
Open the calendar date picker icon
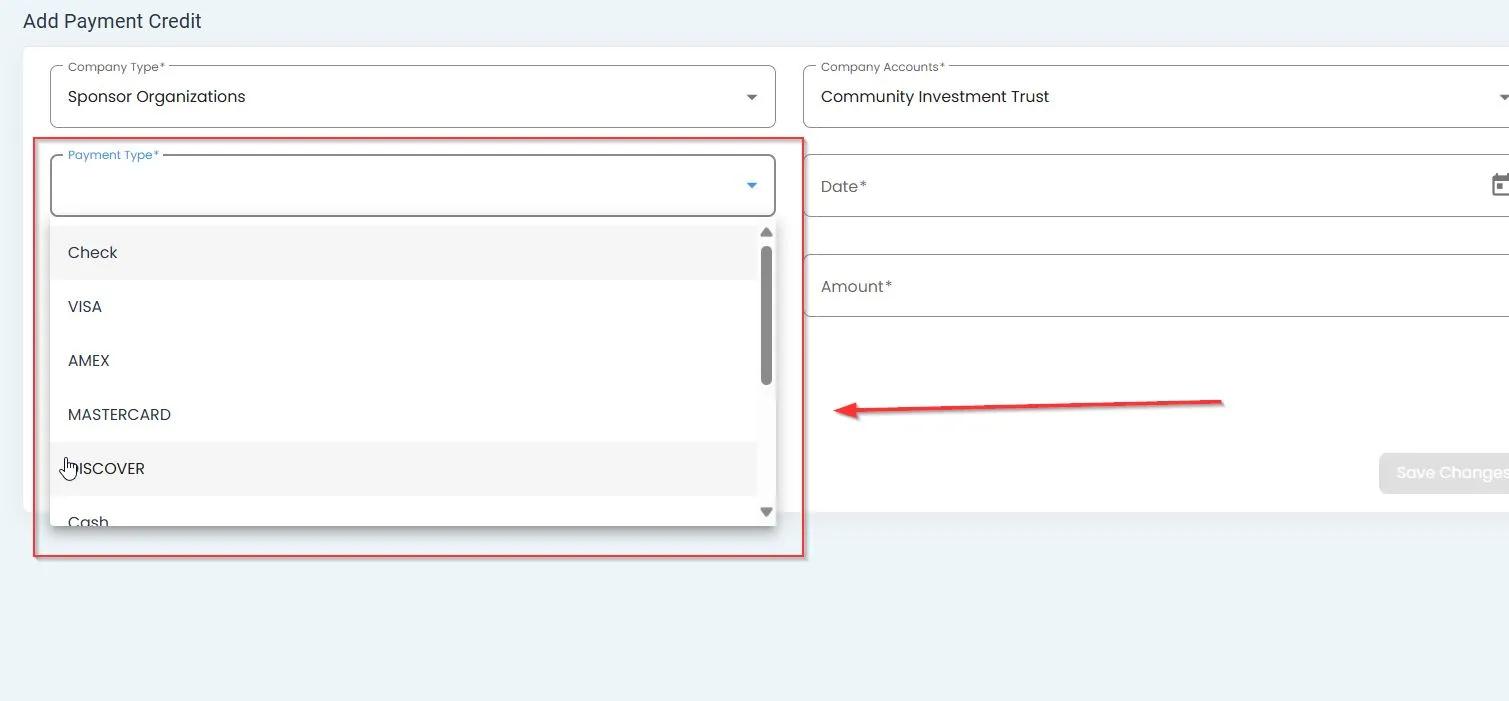tap(1499, 185)
